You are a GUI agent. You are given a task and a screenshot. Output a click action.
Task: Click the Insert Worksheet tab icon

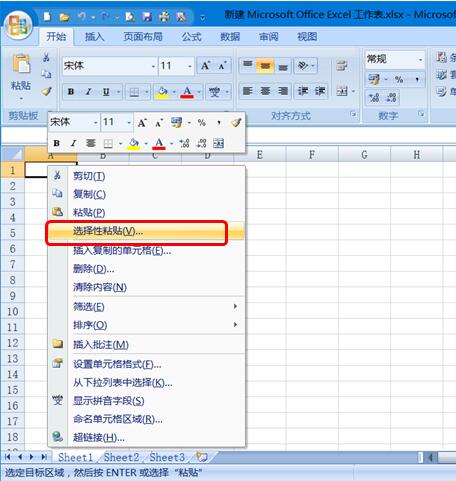tap(202, 456)
